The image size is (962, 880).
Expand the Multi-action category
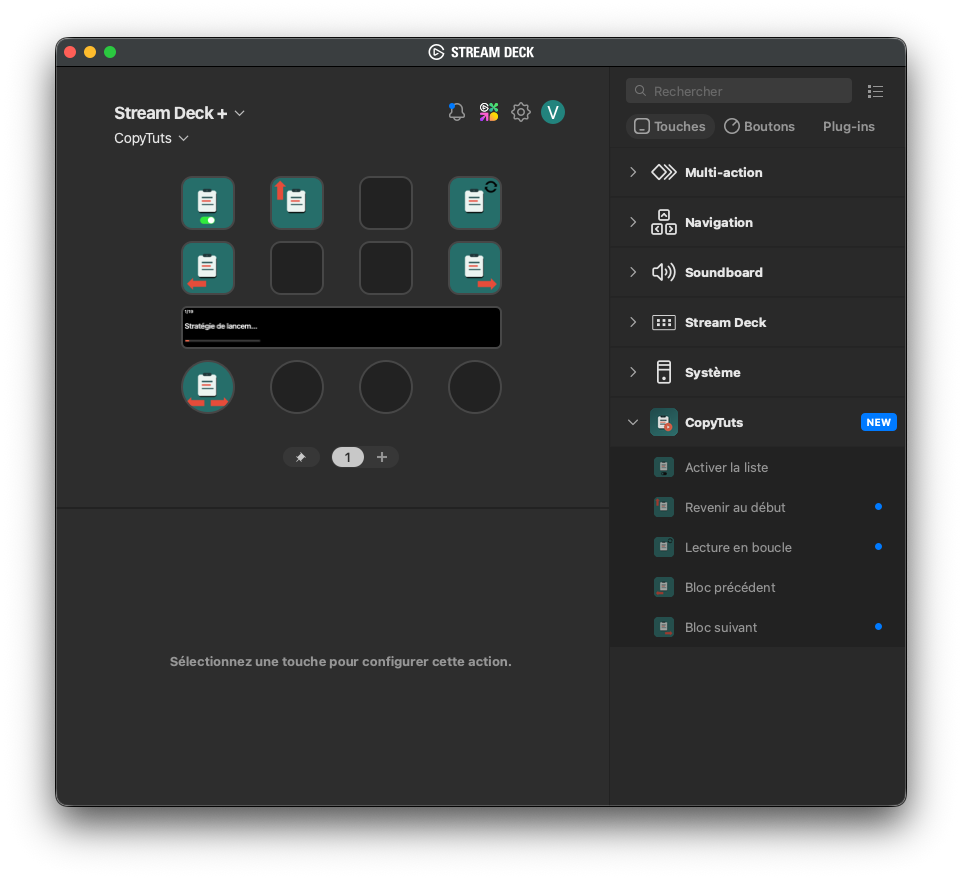(x=633, y=172)
